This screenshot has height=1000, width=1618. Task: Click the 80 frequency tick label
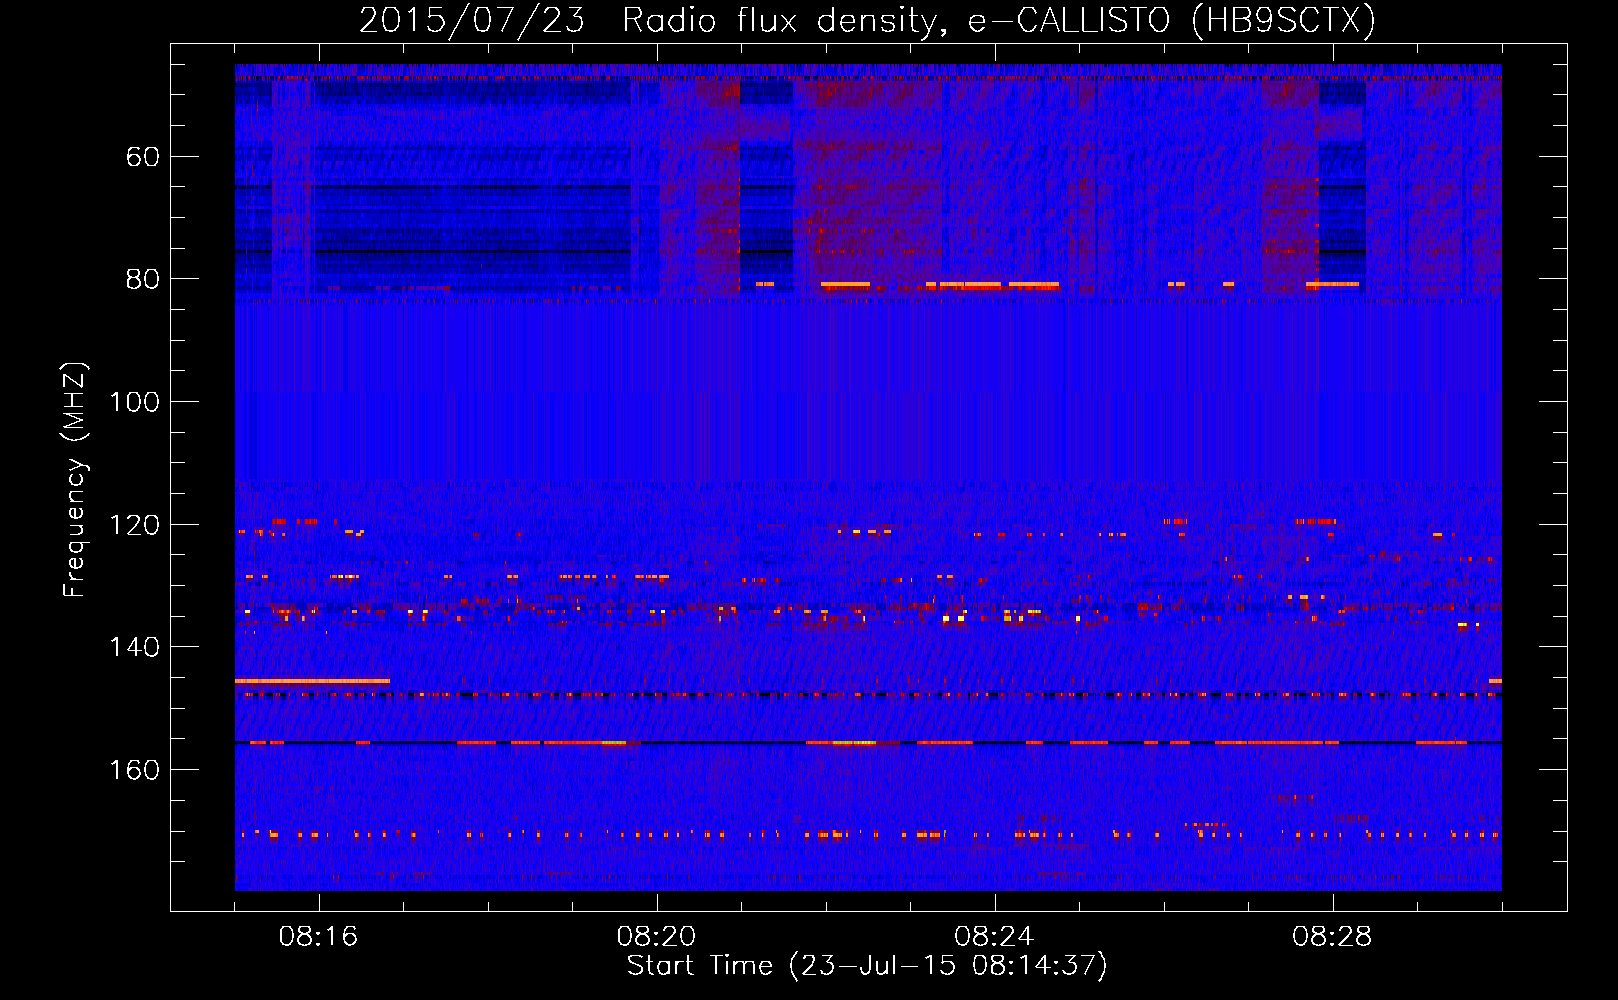click(143, 279)
